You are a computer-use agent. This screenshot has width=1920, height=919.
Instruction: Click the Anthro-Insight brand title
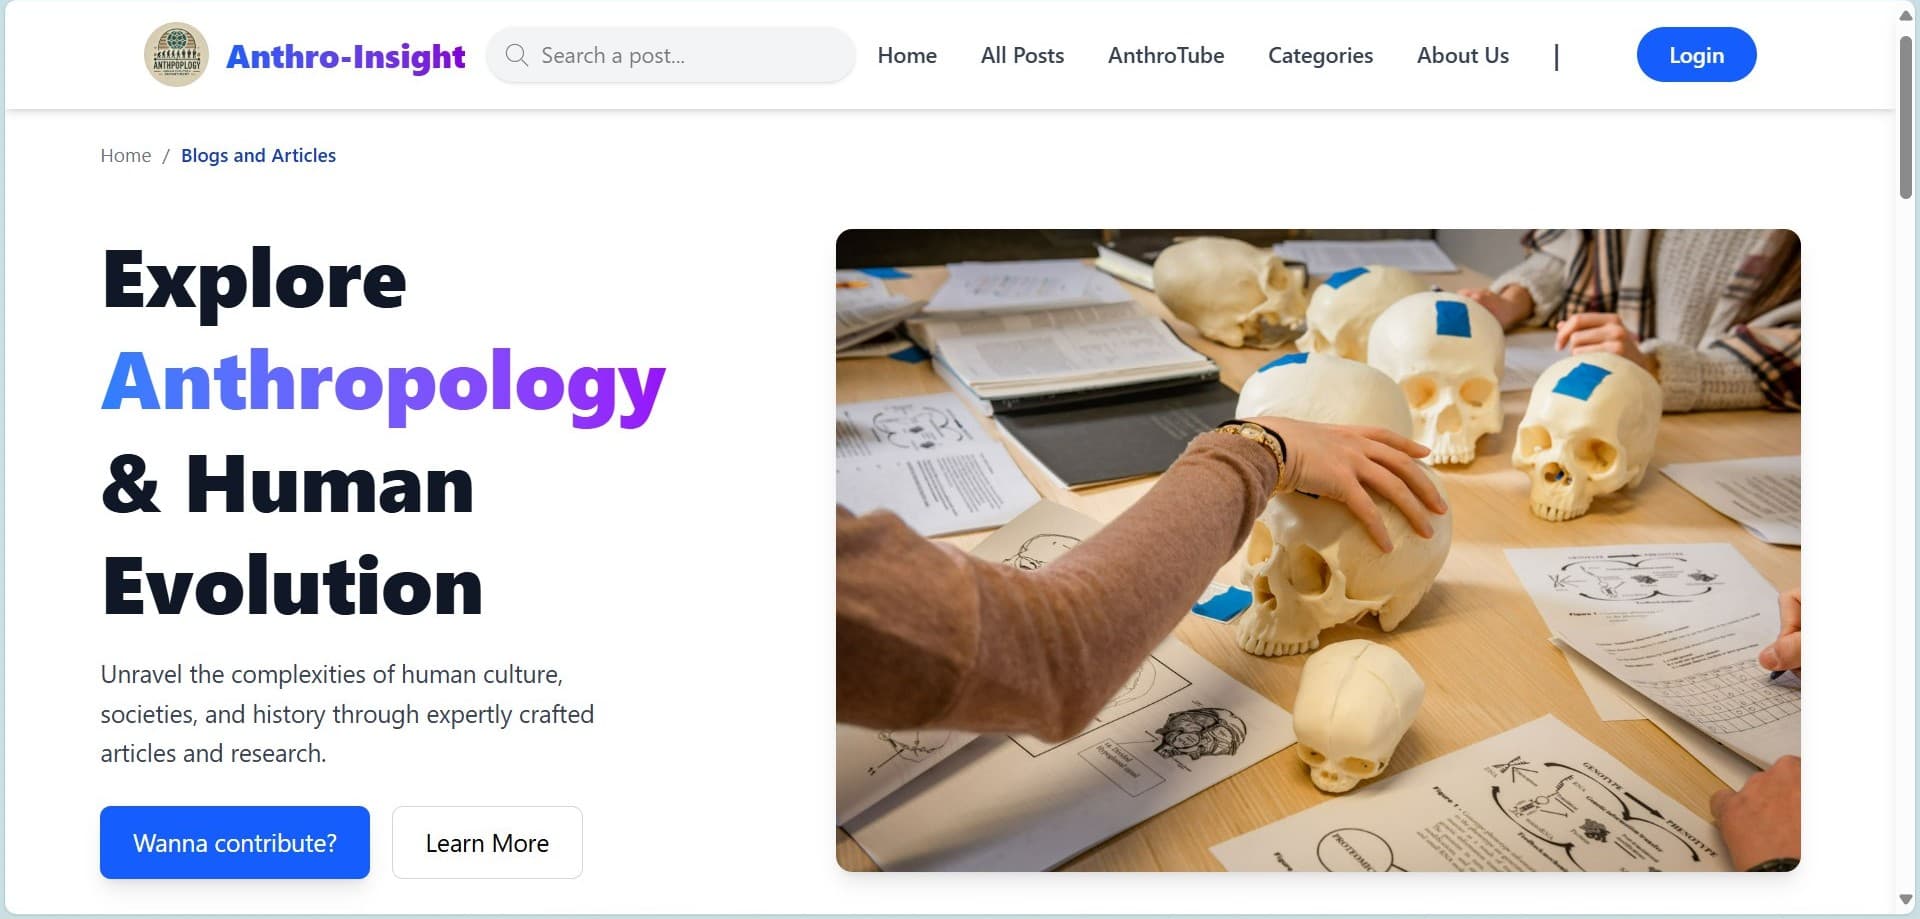tap(346, 56)
